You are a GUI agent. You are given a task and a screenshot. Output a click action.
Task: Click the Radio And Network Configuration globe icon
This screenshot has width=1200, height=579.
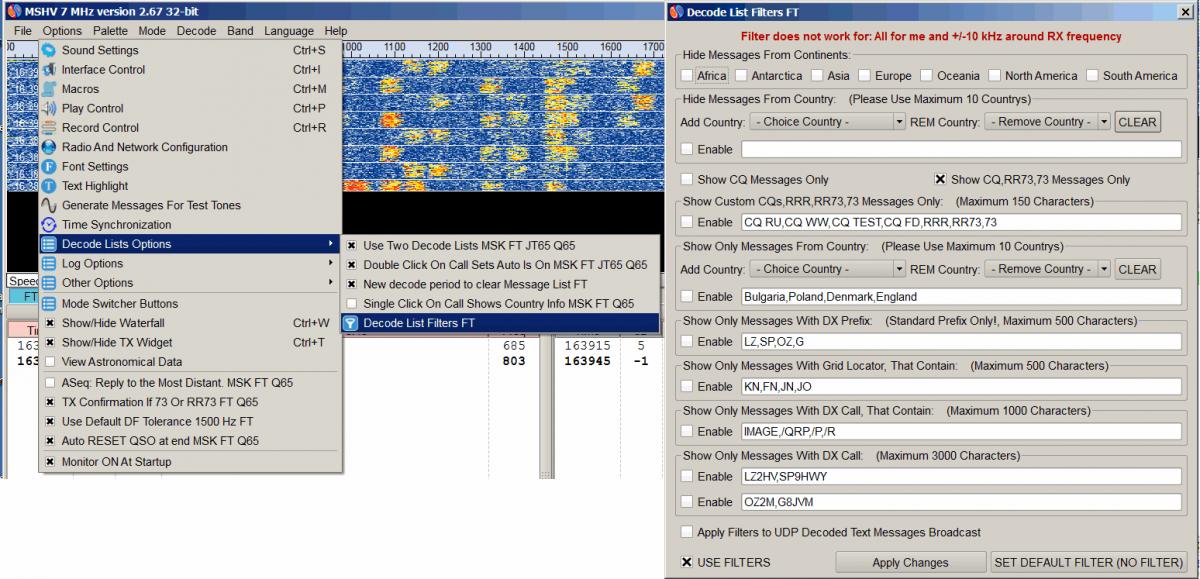click(x=48, y=147)
